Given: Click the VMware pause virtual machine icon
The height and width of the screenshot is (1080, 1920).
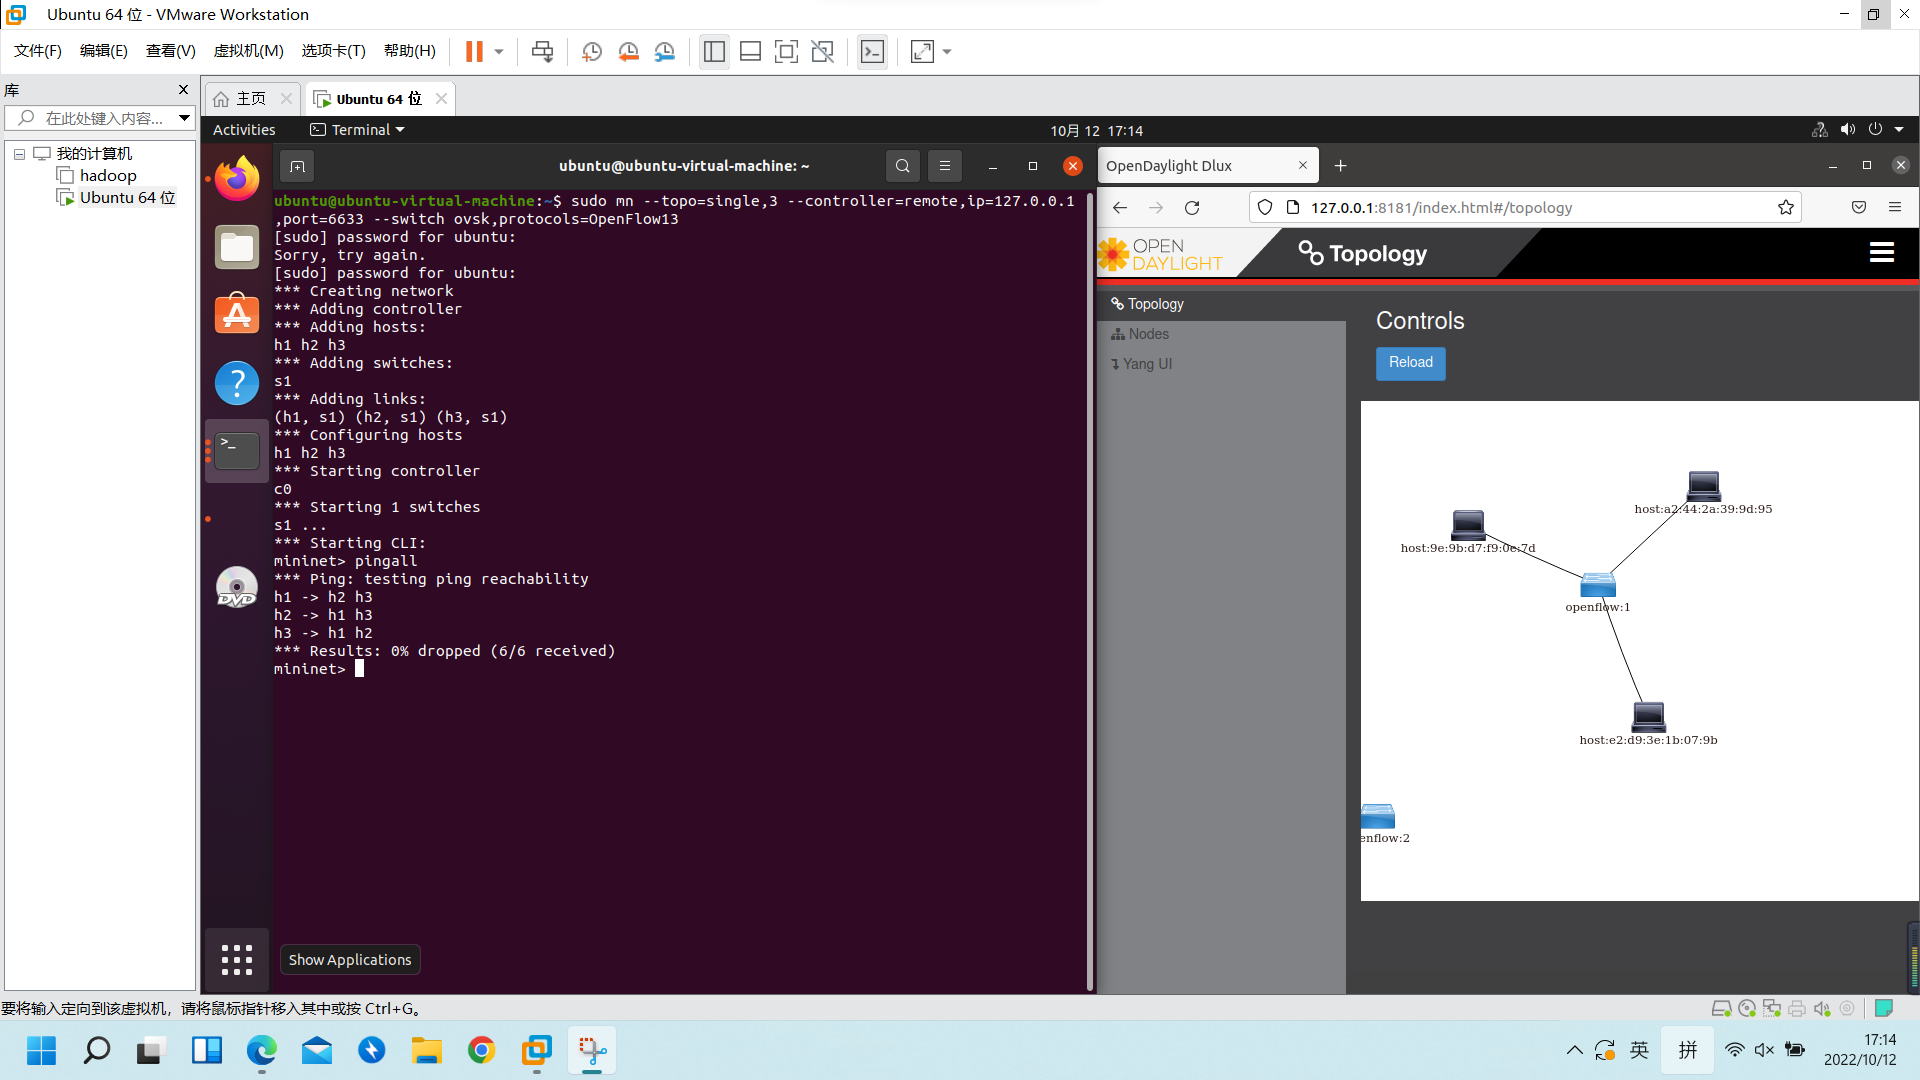Looking at the screenshot, I should [x=474, y=52].
